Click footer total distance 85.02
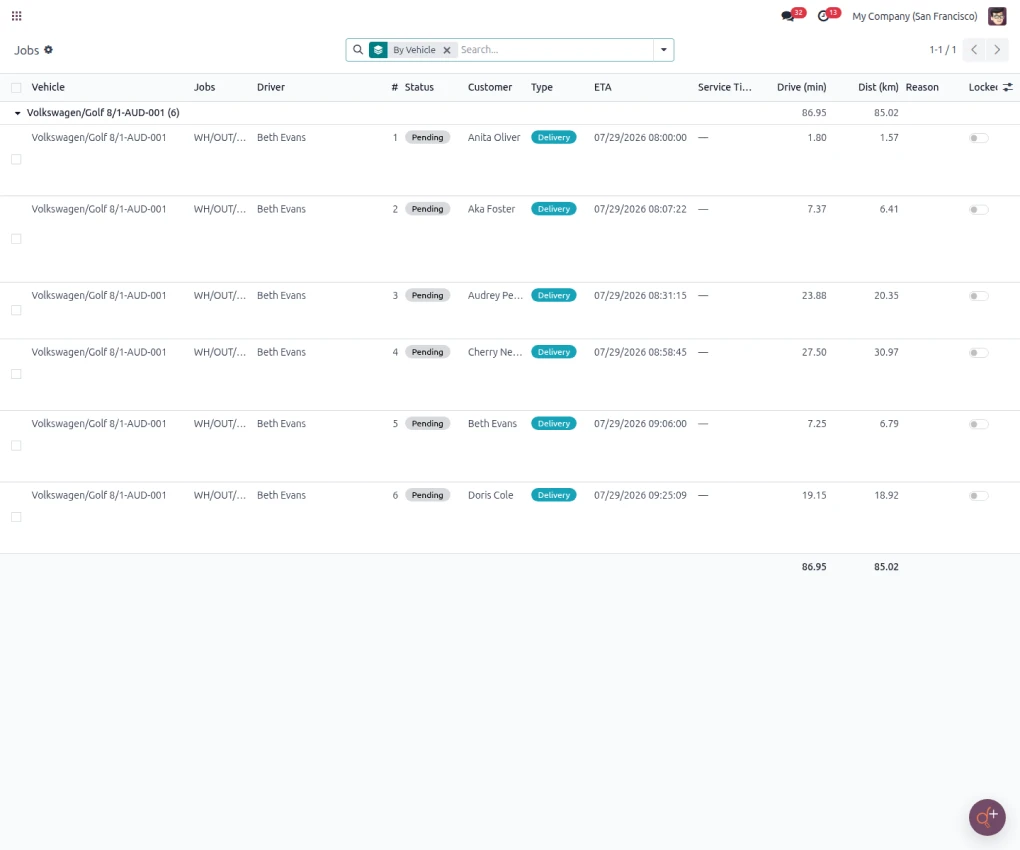Image resolution: width=1020 pixels, height=850 pixels. 886,566
